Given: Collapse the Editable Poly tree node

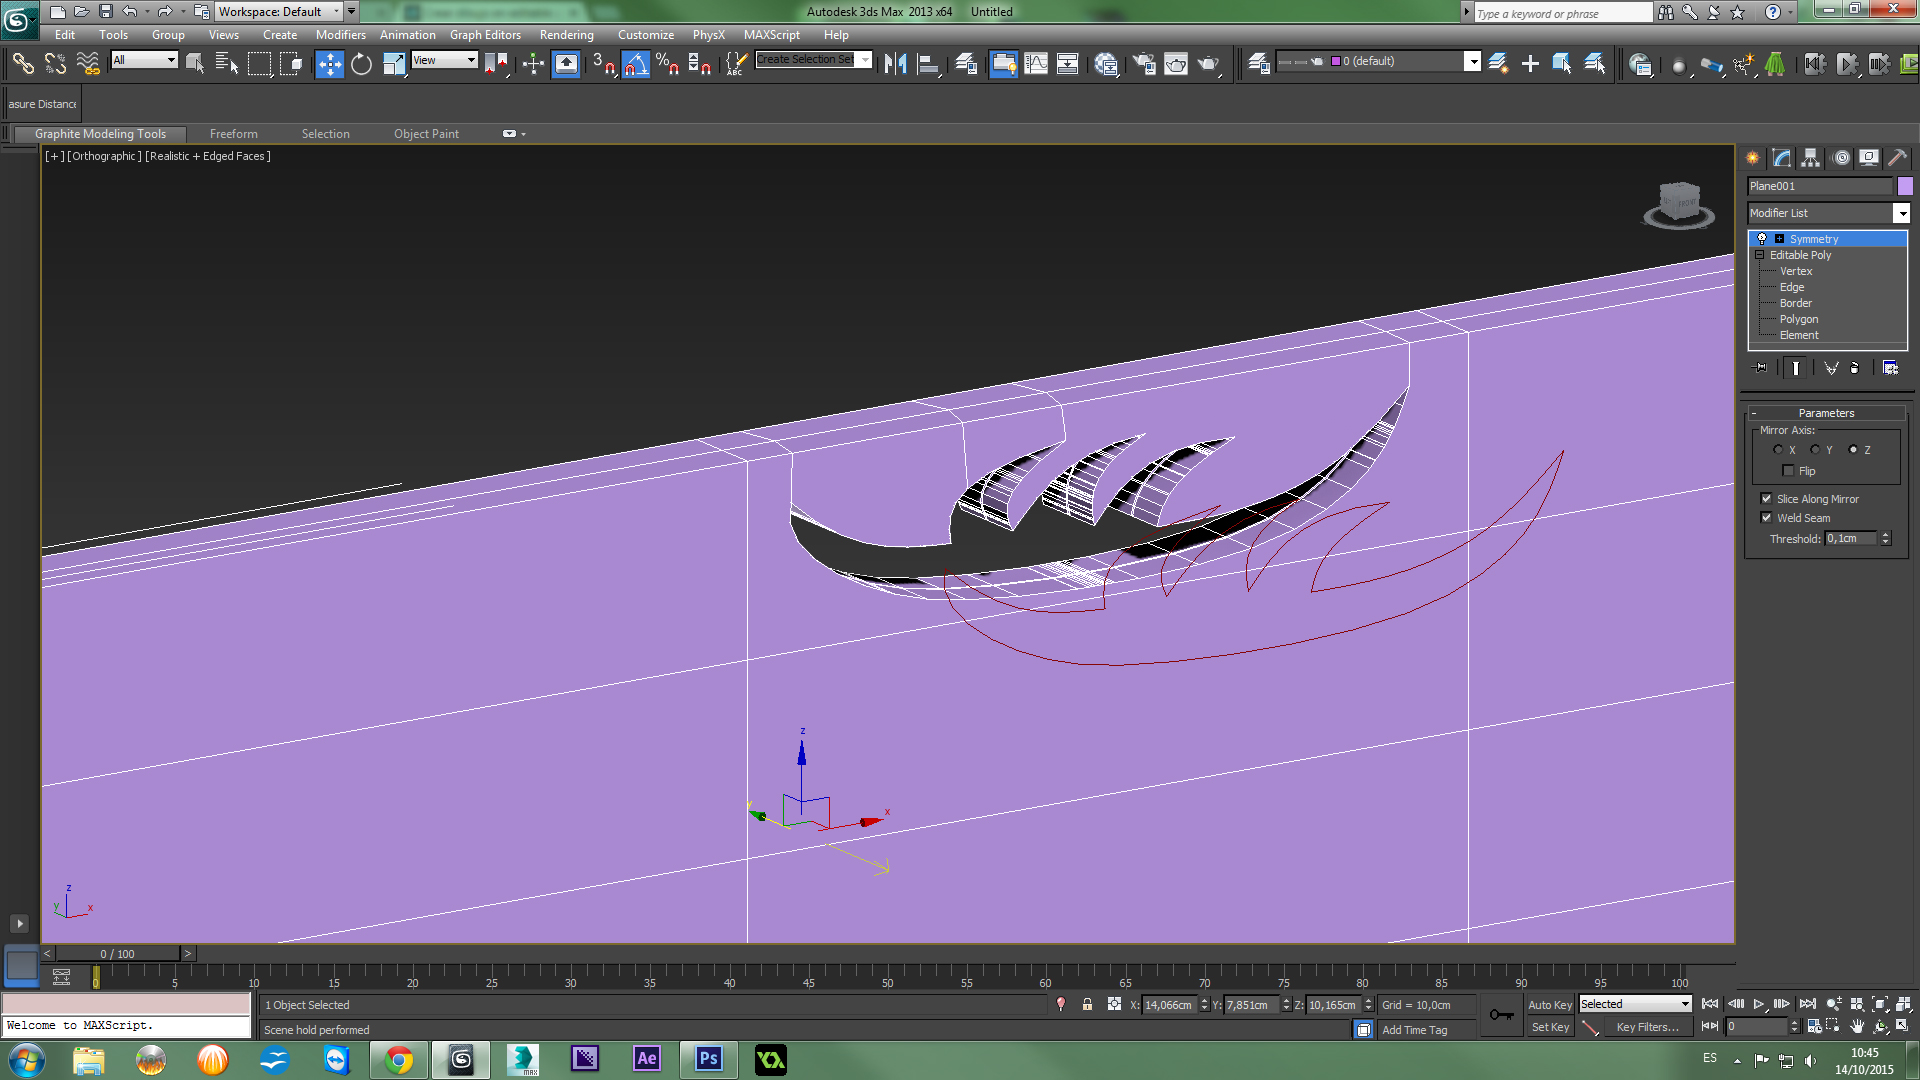Looking at the screenshot, I should tap(1760, 255).
